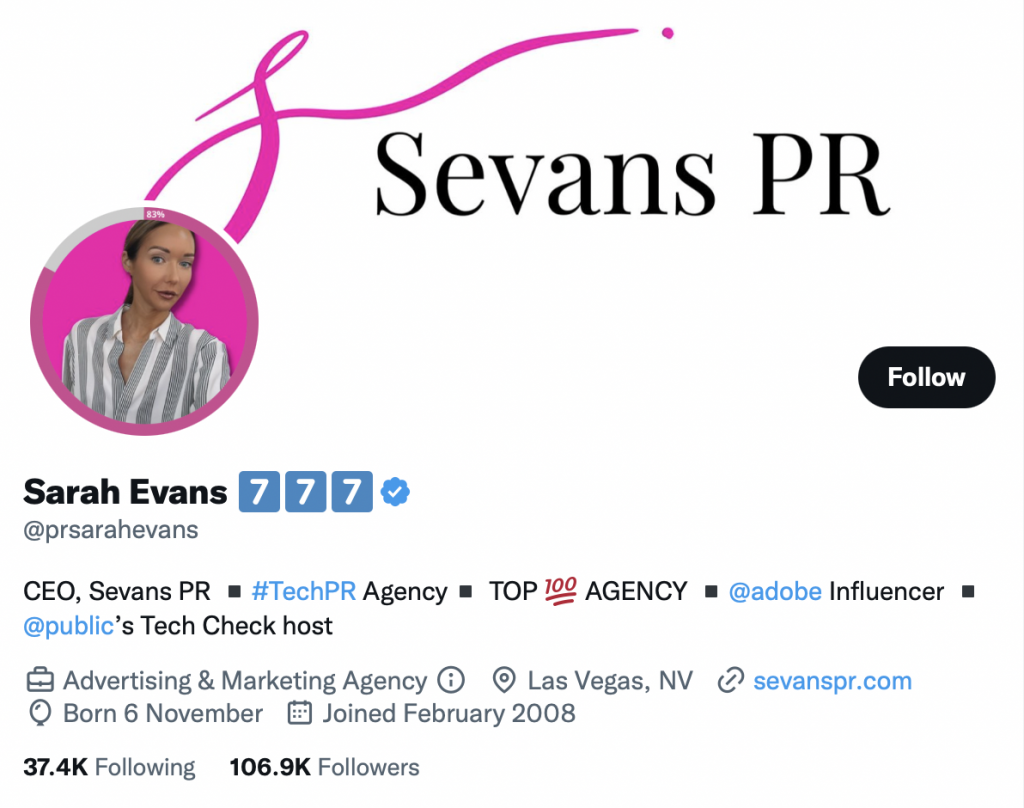The width and height of the screenshot is (1024, 808).
Task: Click the info circle beside Marketing Agency
Action: (451, 680)
